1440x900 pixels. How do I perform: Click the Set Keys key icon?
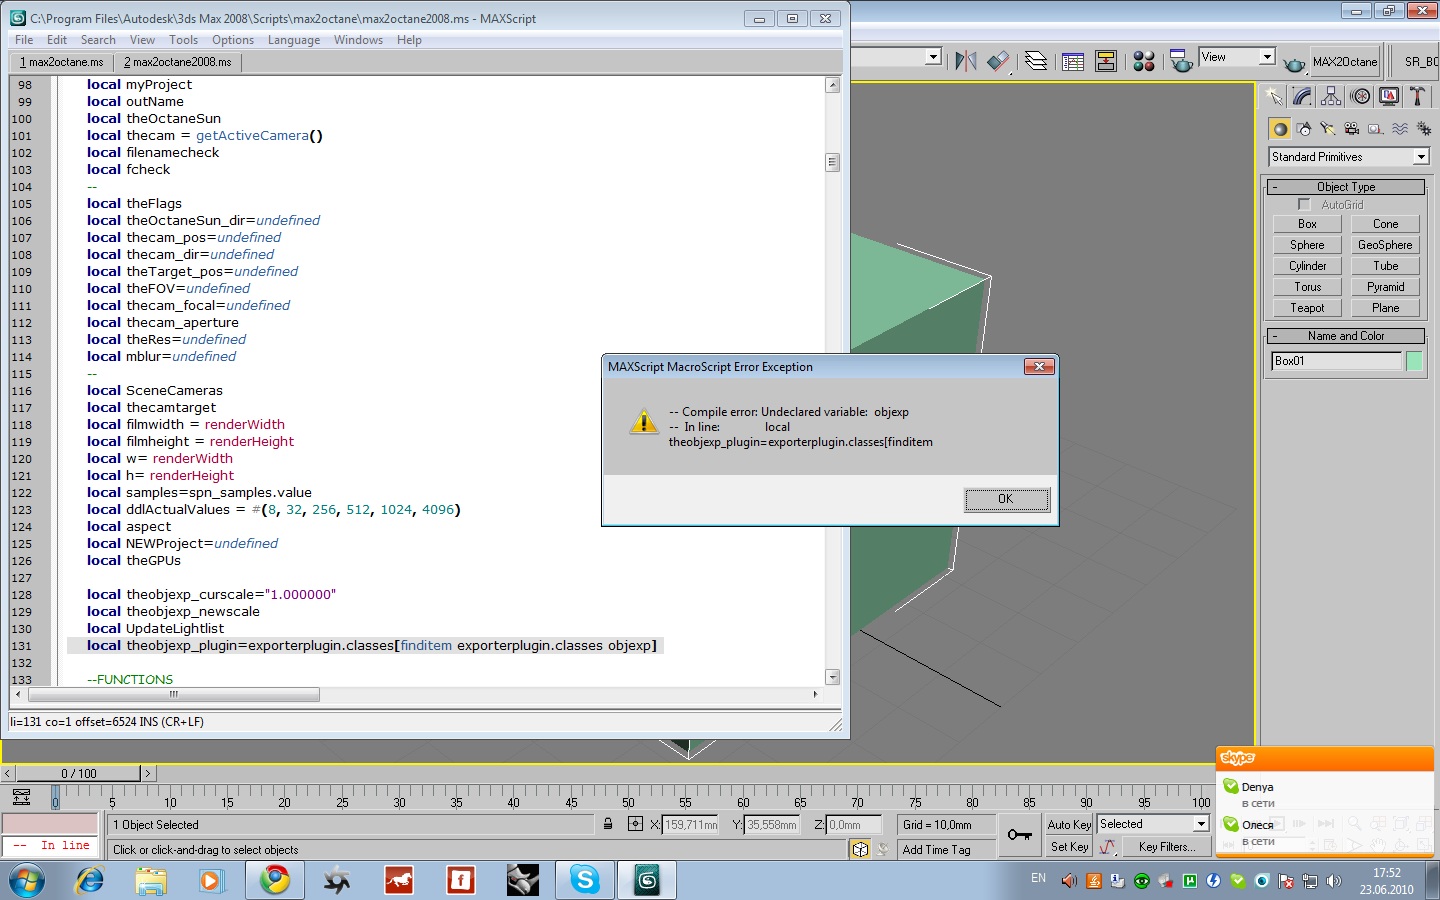tap(1020, 835)
